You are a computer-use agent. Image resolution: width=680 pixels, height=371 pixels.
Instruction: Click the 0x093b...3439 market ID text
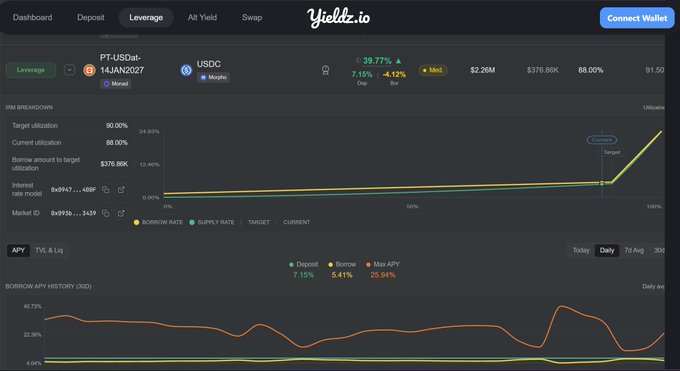pos(73,213)
